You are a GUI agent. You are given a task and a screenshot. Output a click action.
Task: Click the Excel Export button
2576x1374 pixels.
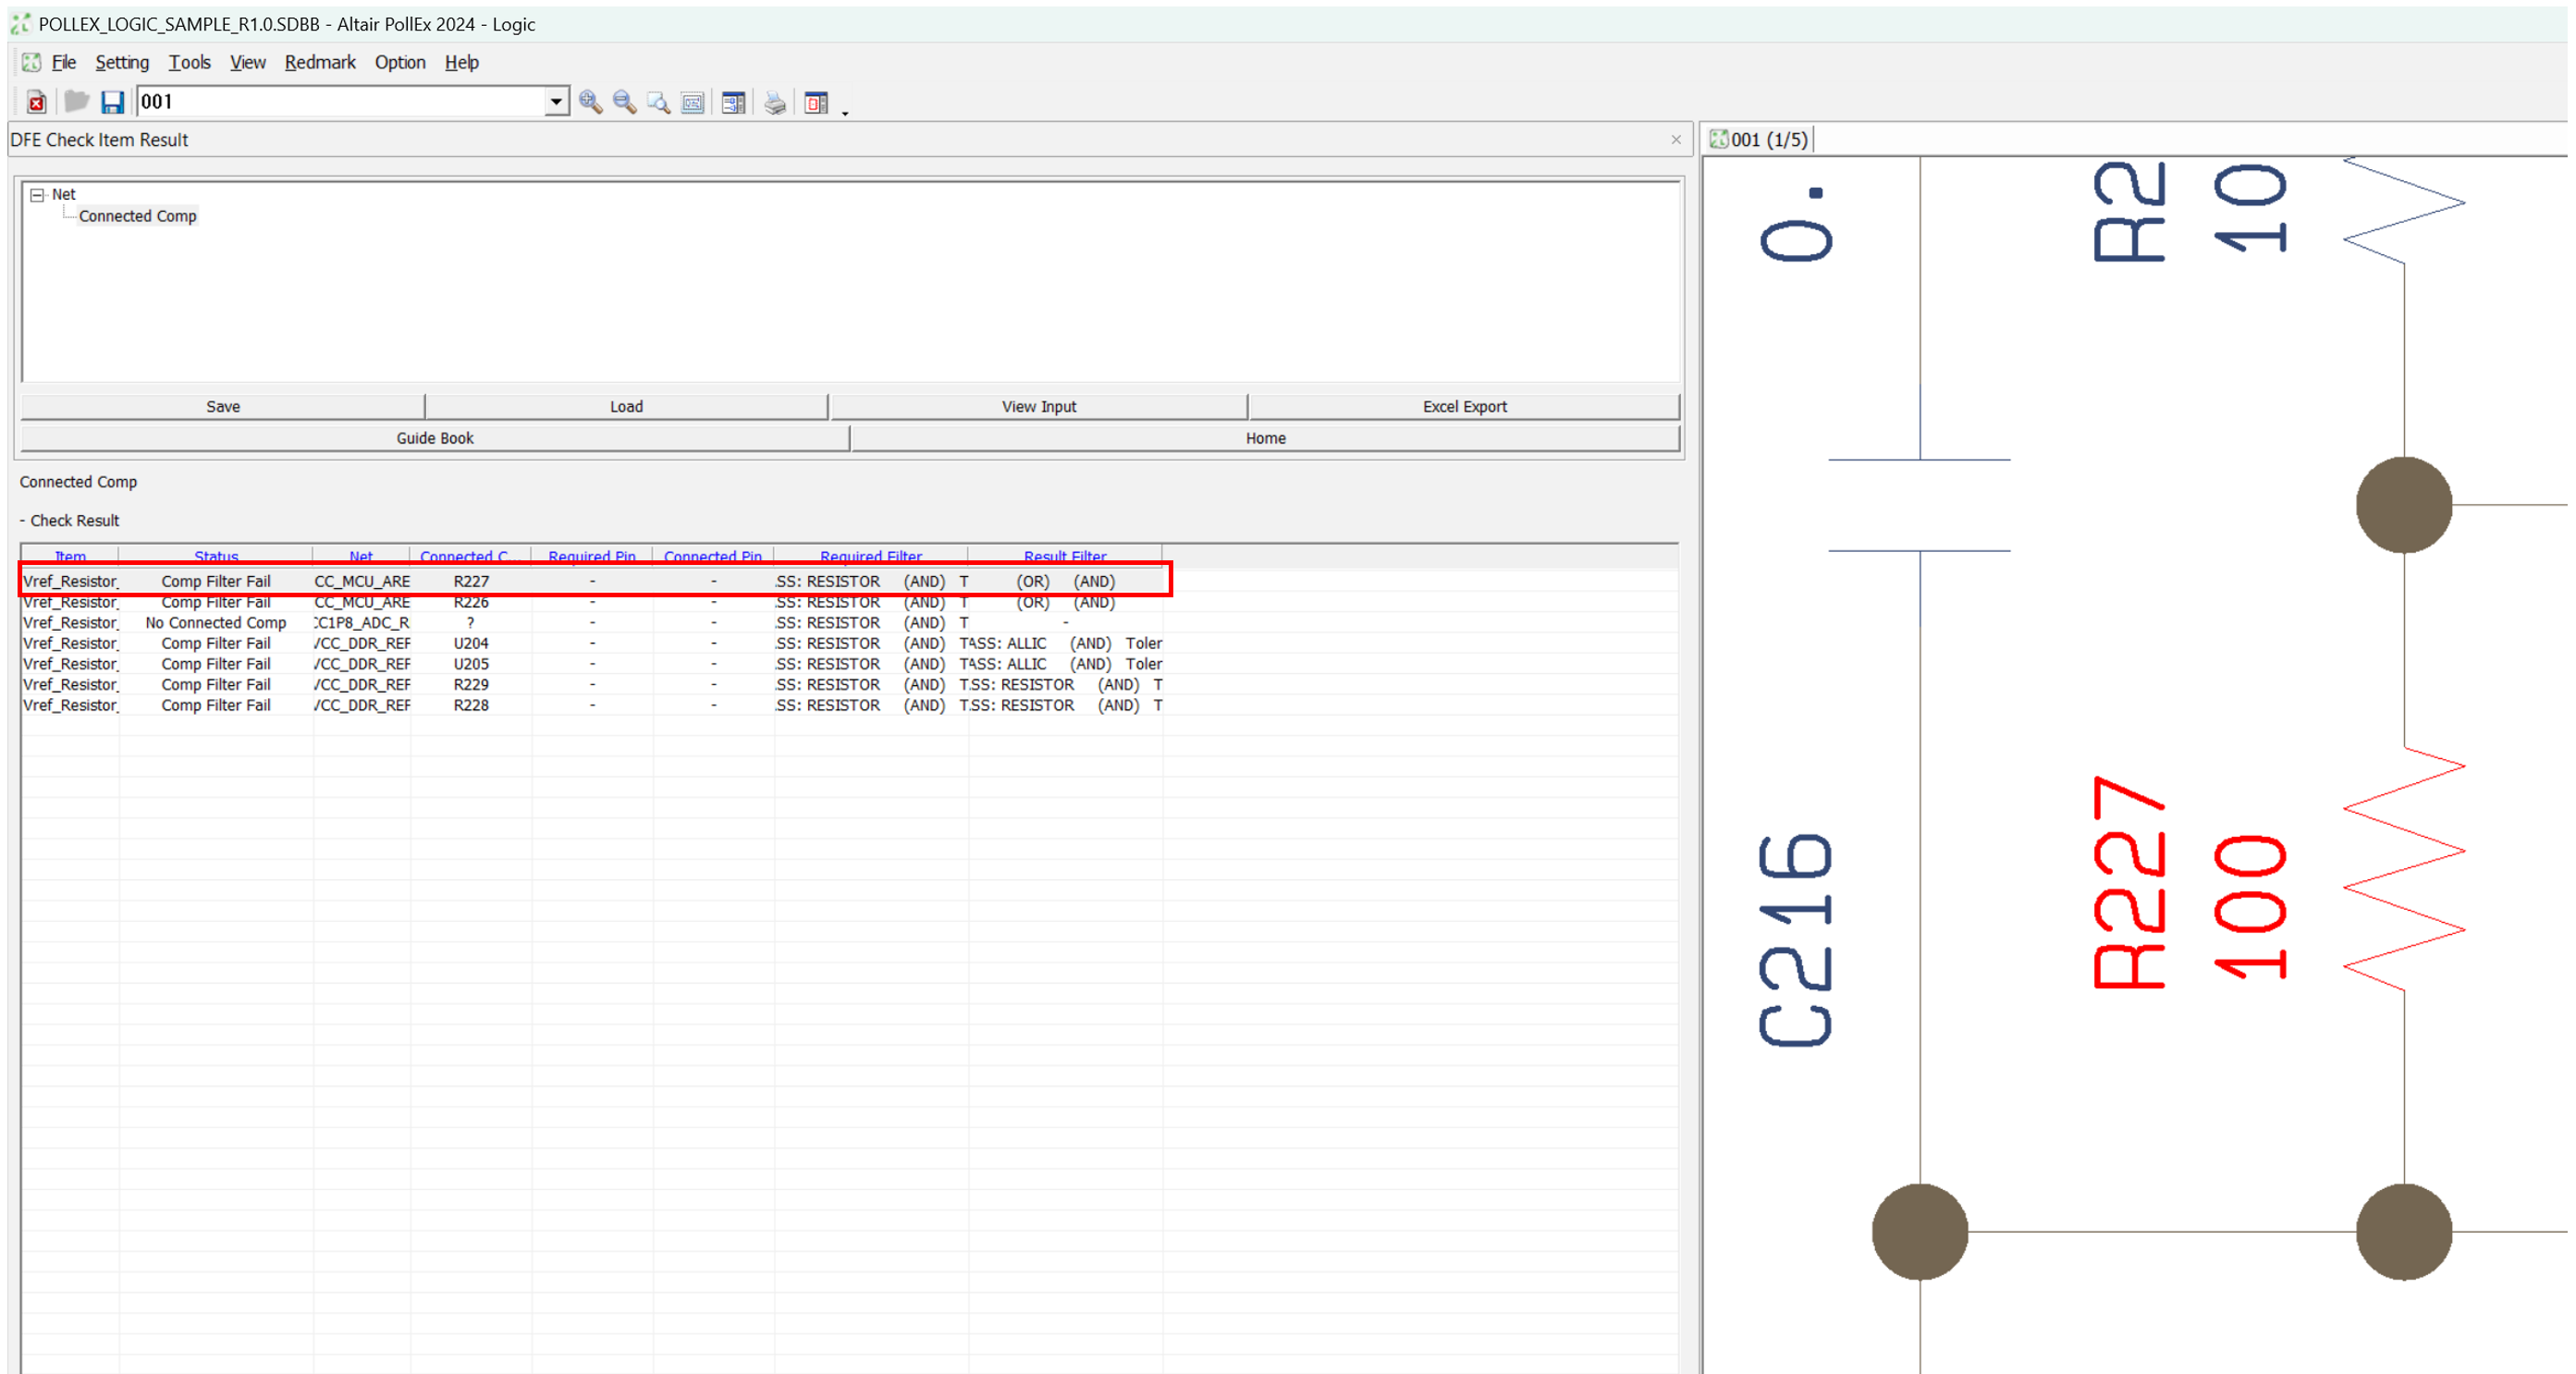(1463, 406)
